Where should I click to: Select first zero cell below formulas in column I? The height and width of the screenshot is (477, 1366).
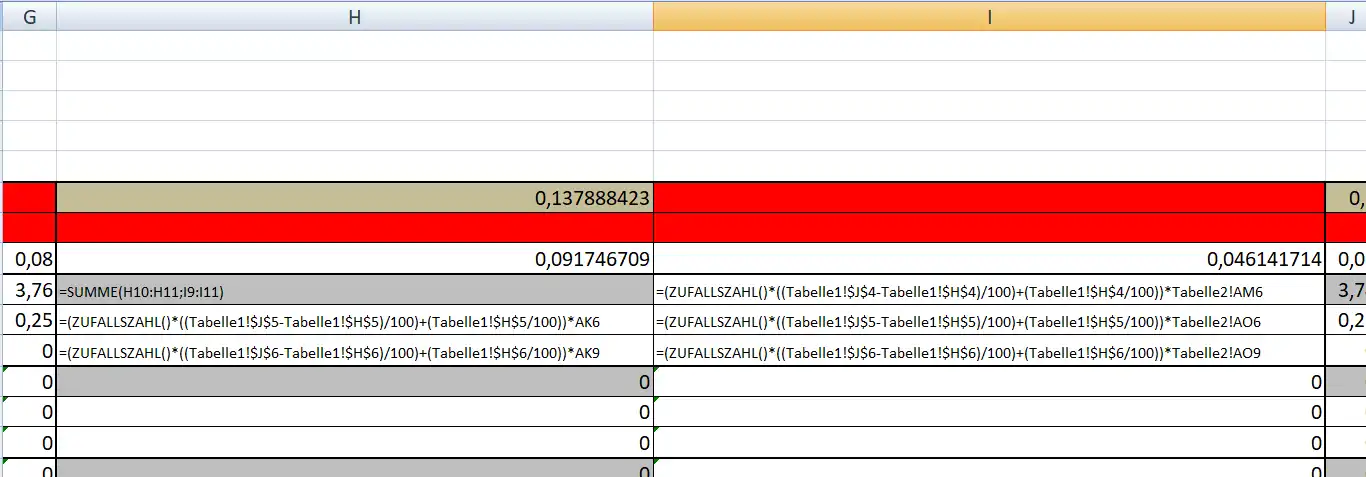[x=989, y=381]
